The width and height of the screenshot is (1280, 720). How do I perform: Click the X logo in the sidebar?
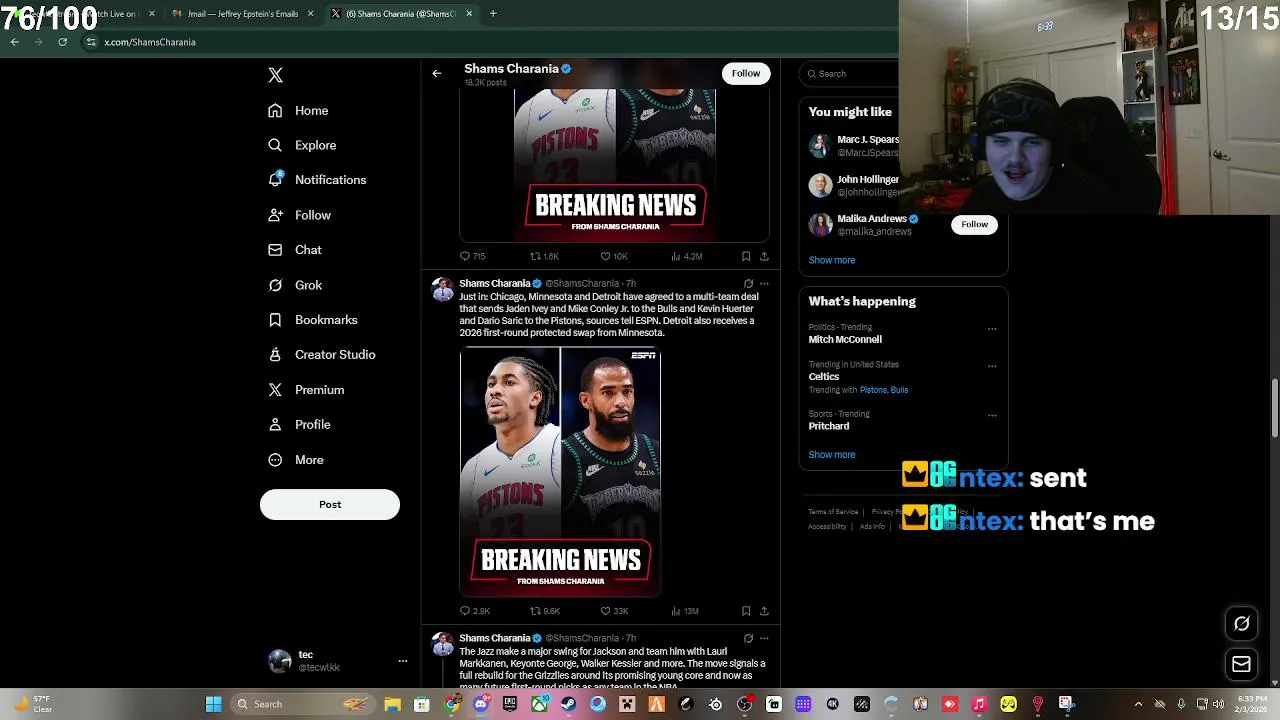(x=275, y=75)
